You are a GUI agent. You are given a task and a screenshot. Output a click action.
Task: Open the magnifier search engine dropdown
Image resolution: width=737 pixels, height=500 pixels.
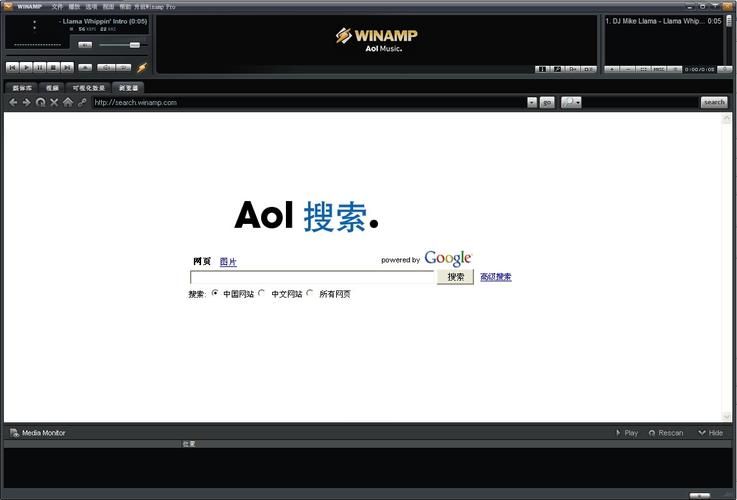click(571, 102)
